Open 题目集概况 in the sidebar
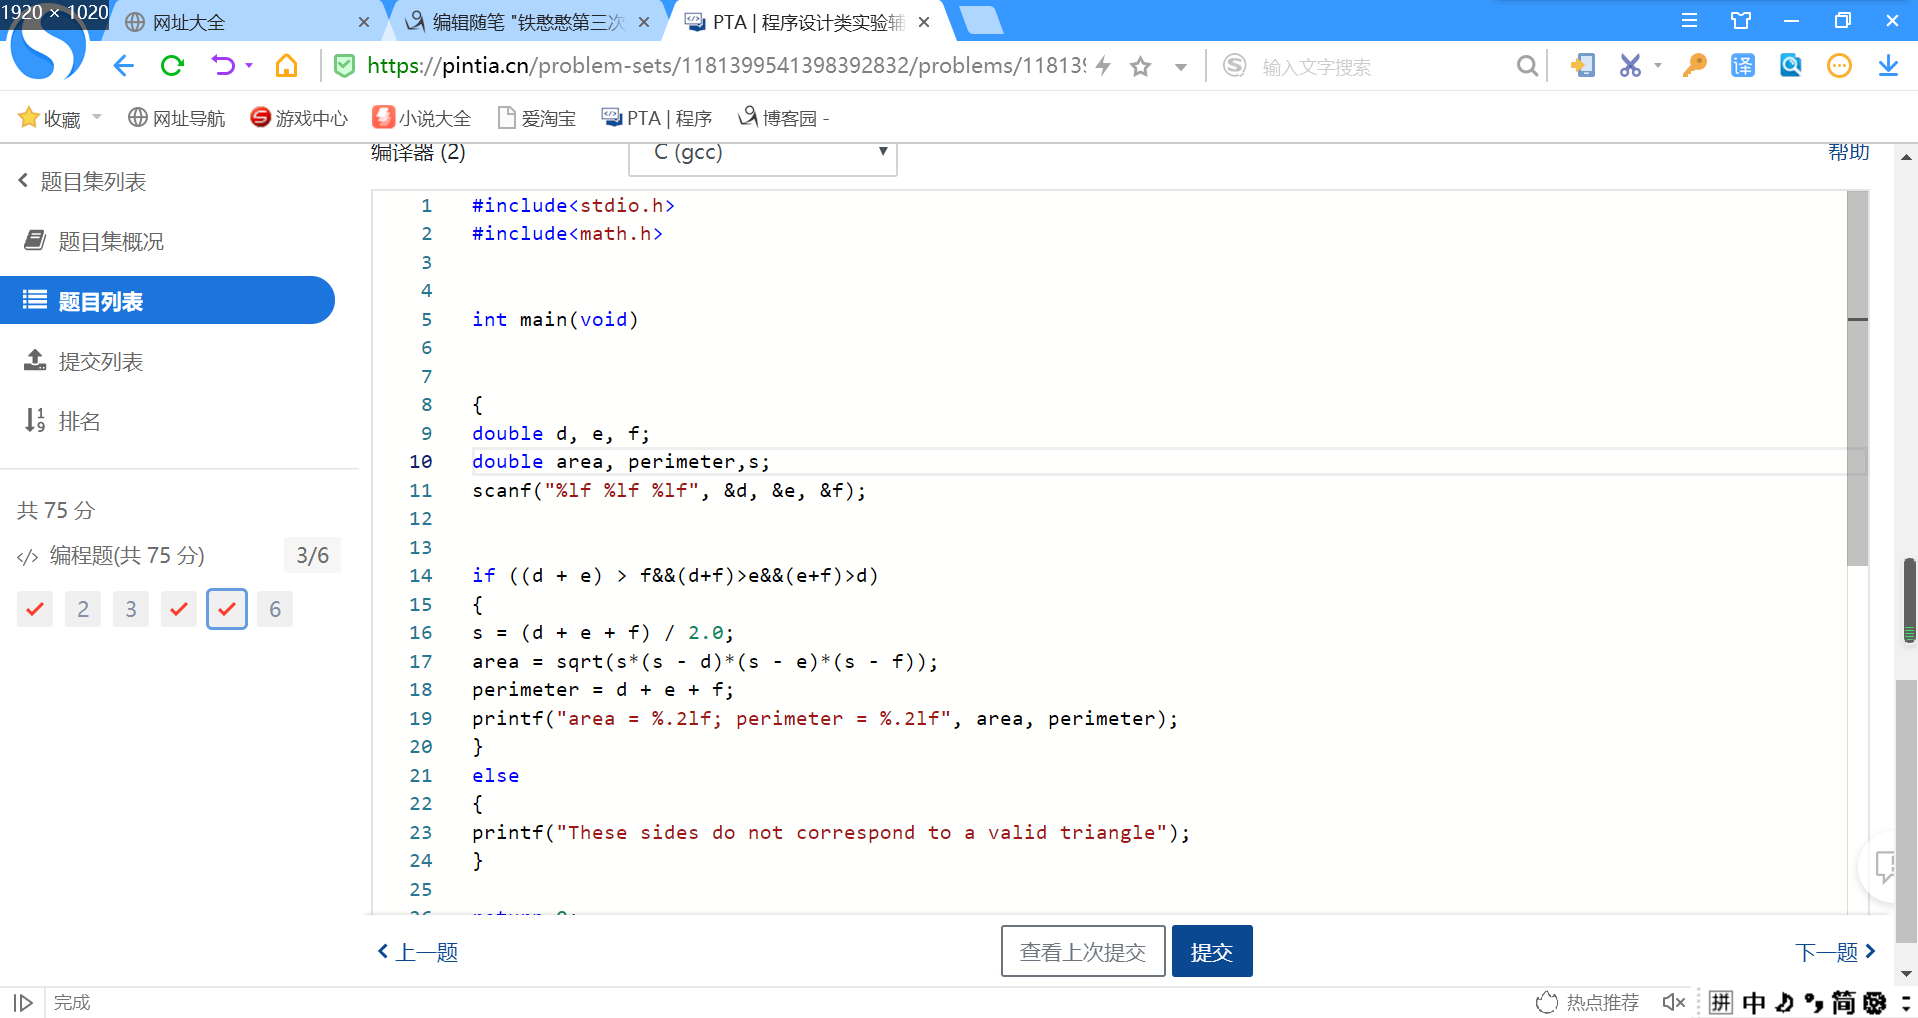The height and width of the screenshot is (1018, 1918). coord(94,241)
